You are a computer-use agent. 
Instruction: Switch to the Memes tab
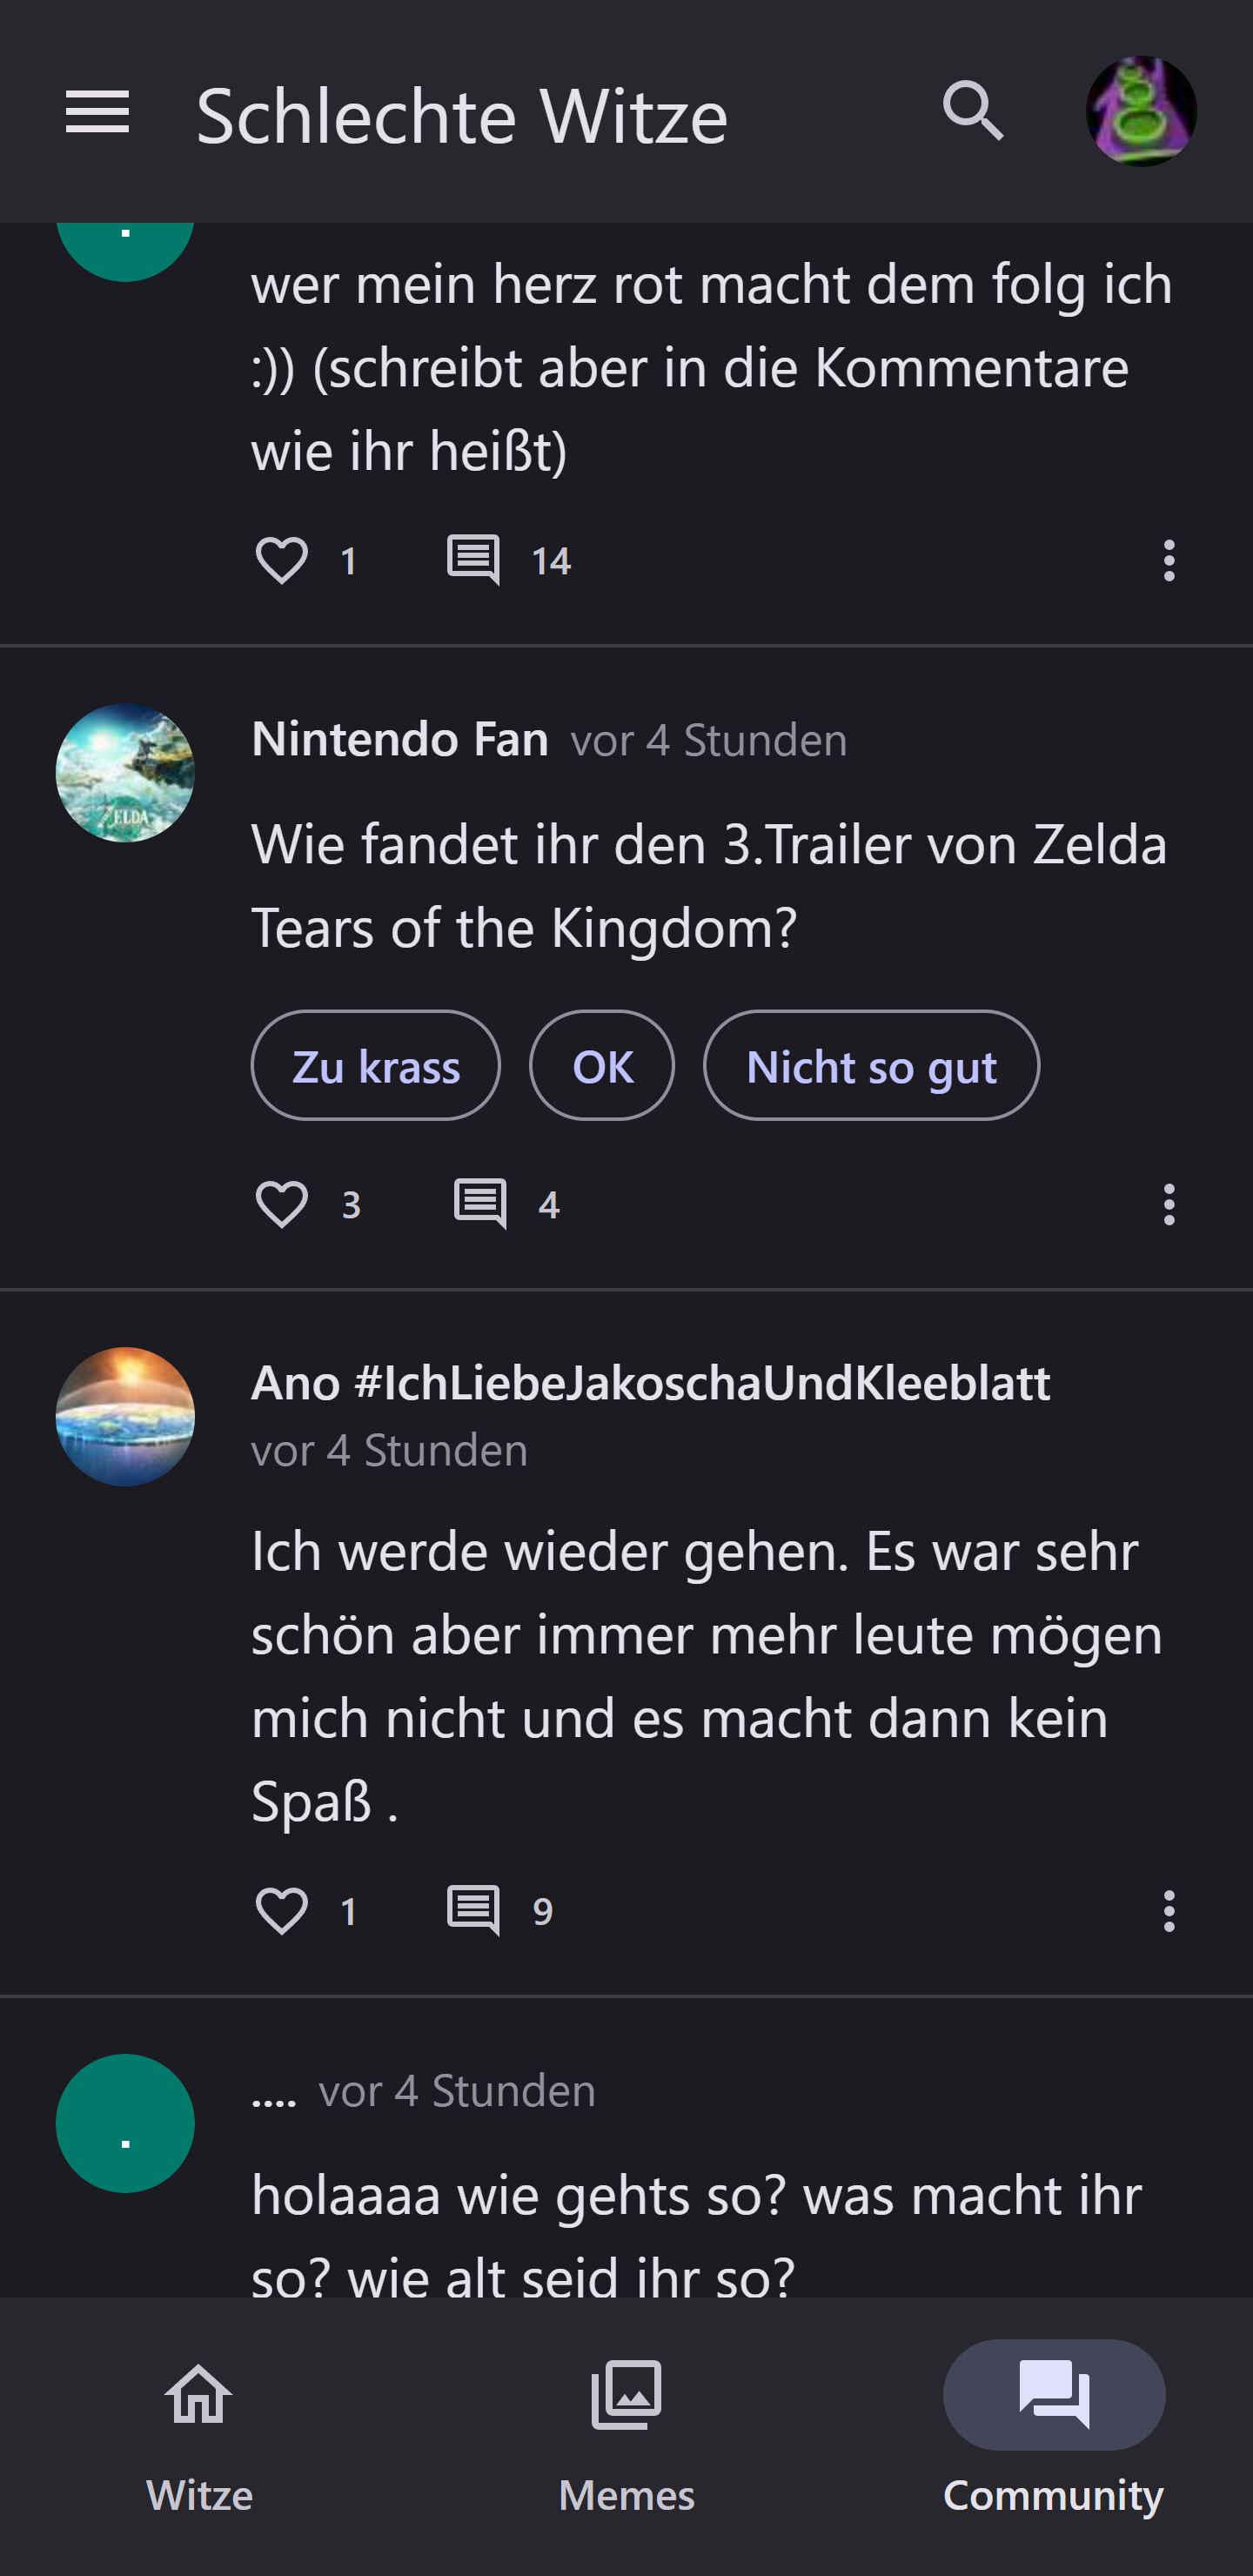626,2434
